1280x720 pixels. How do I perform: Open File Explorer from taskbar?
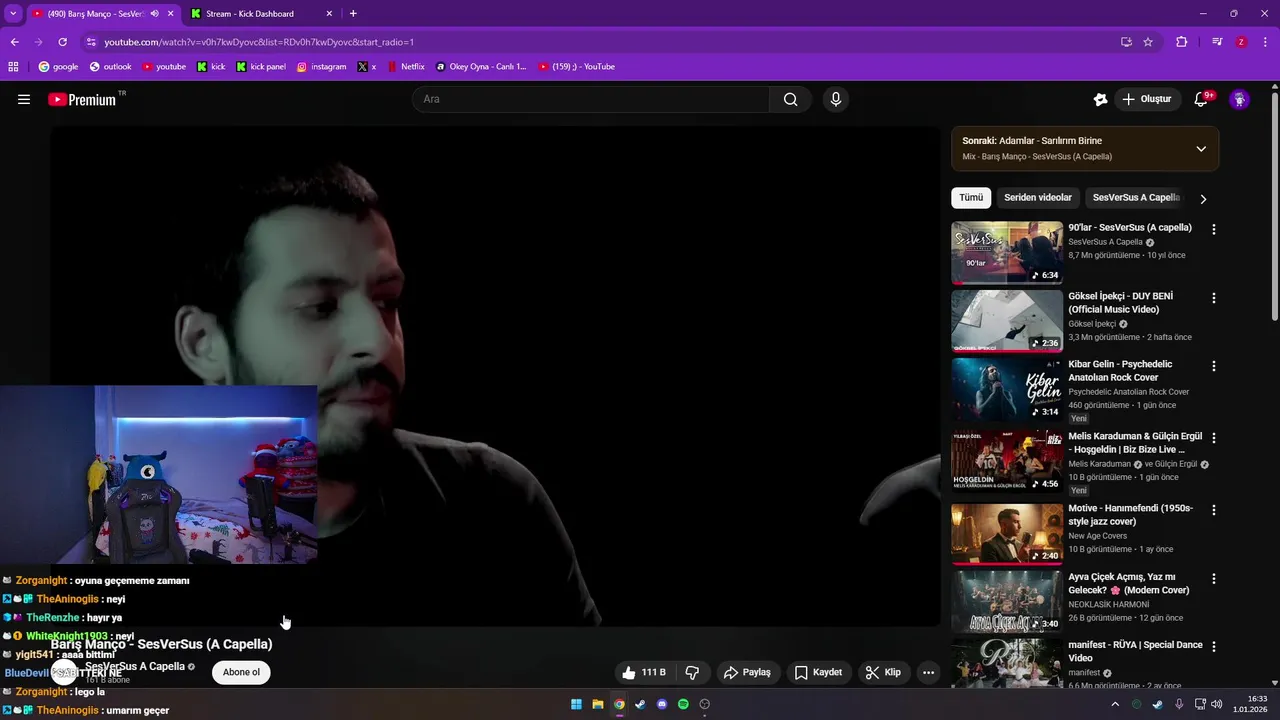pyautogui.click(x=597, y=704)
